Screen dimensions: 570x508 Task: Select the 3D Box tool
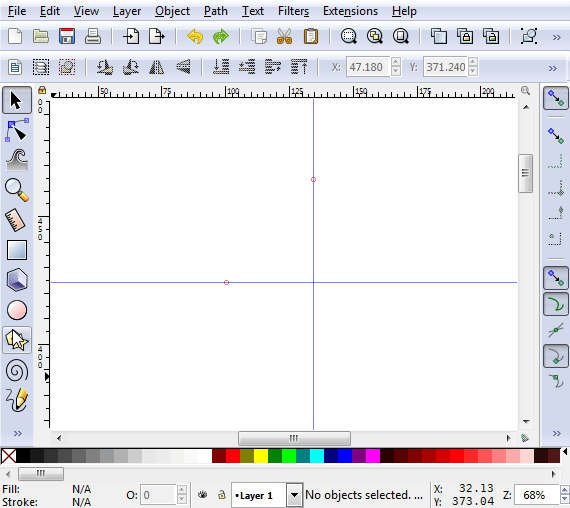[17, 280]
